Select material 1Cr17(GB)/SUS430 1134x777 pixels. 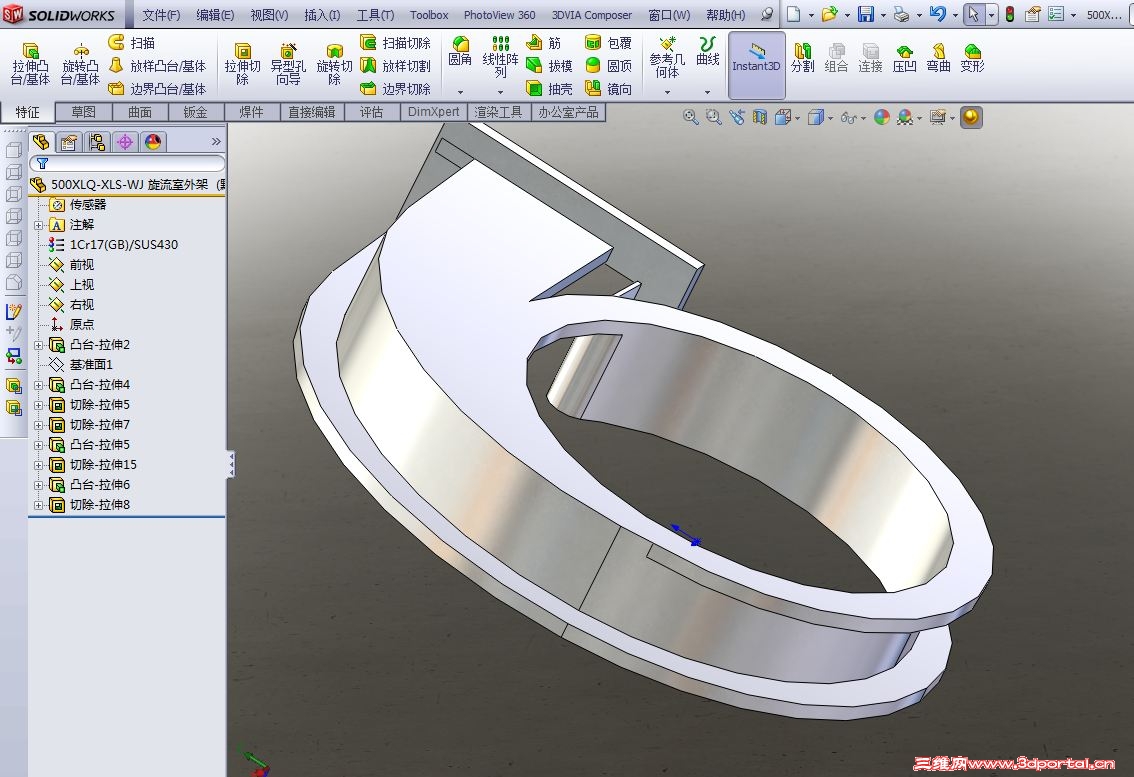point(113,245)
